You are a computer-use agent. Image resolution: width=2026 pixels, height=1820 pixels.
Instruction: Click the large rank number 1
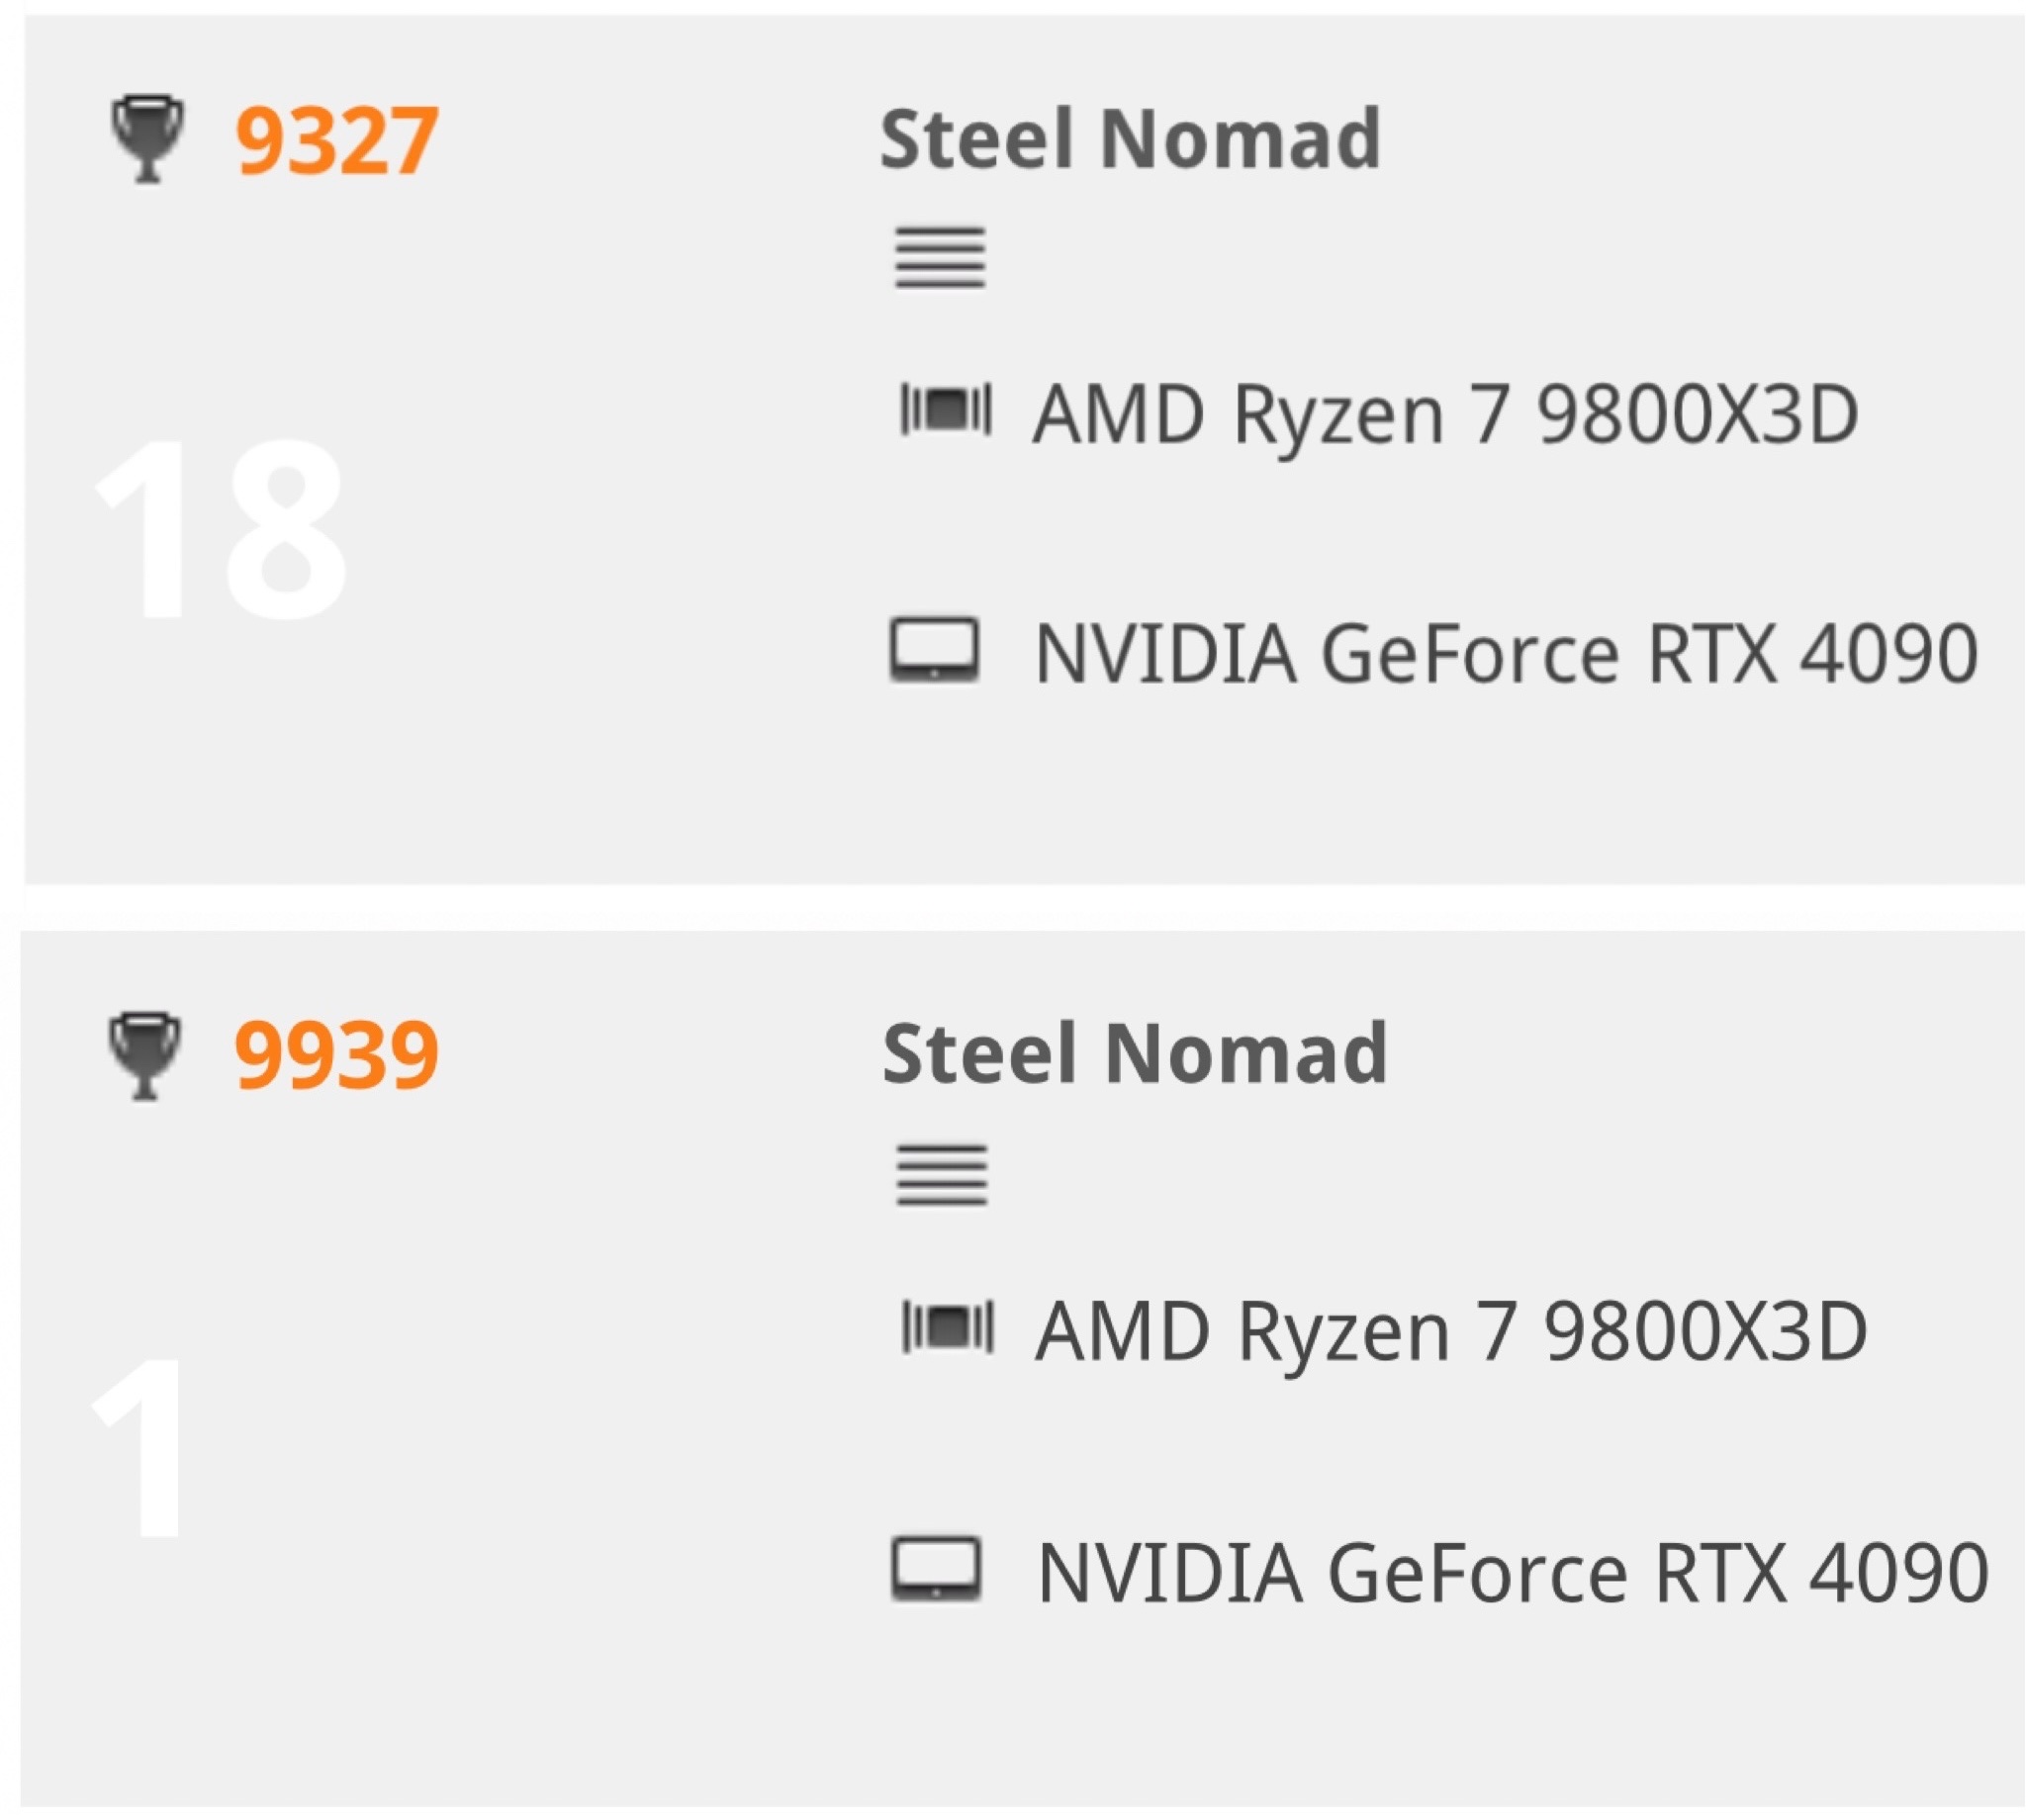(140, 1448)
